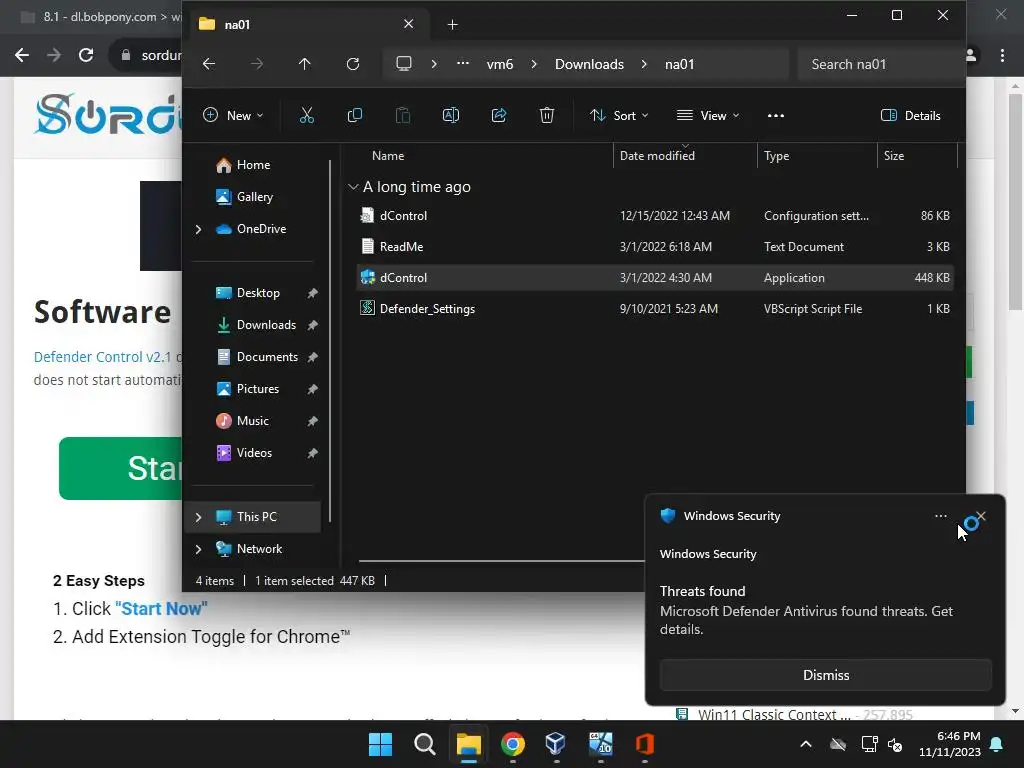Screen dimensions: 1024x768
Task: Sort by Name column header
Action: pos(388,156)
